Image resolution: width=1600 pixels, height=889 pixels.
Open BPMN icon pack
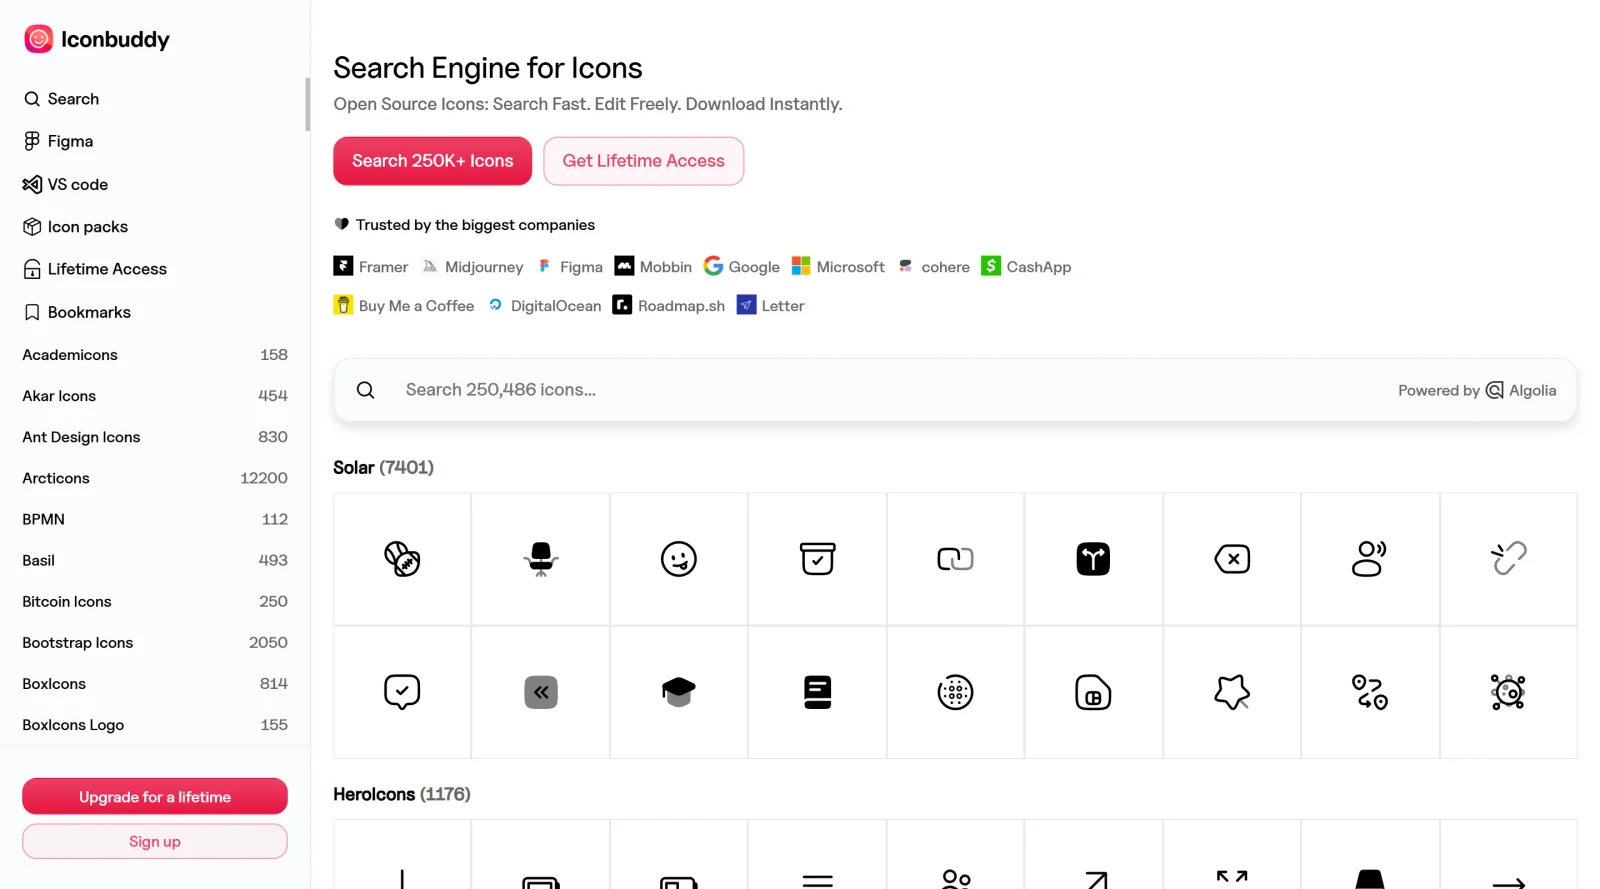click(x=155, y=519)
